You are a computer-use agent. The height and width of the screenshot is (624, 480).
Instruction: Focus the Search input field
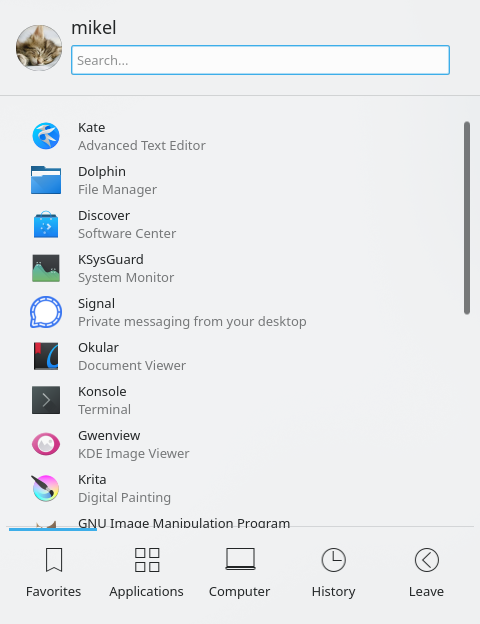click(x=260, y=60)
